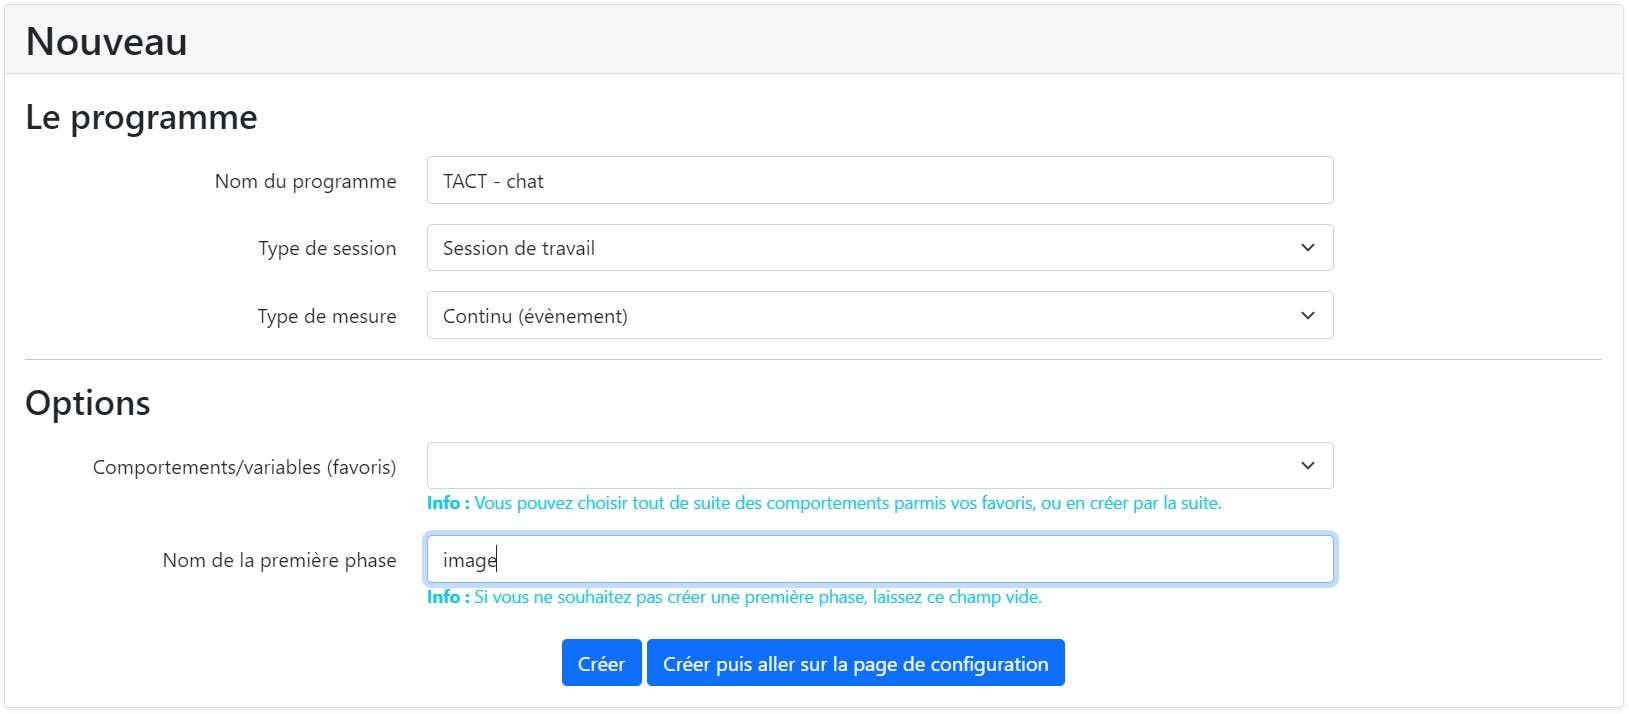Image resolution: width=1629 pixels, height=714 pixels.
Task: Click the Créer button
Action: [601, 663]
